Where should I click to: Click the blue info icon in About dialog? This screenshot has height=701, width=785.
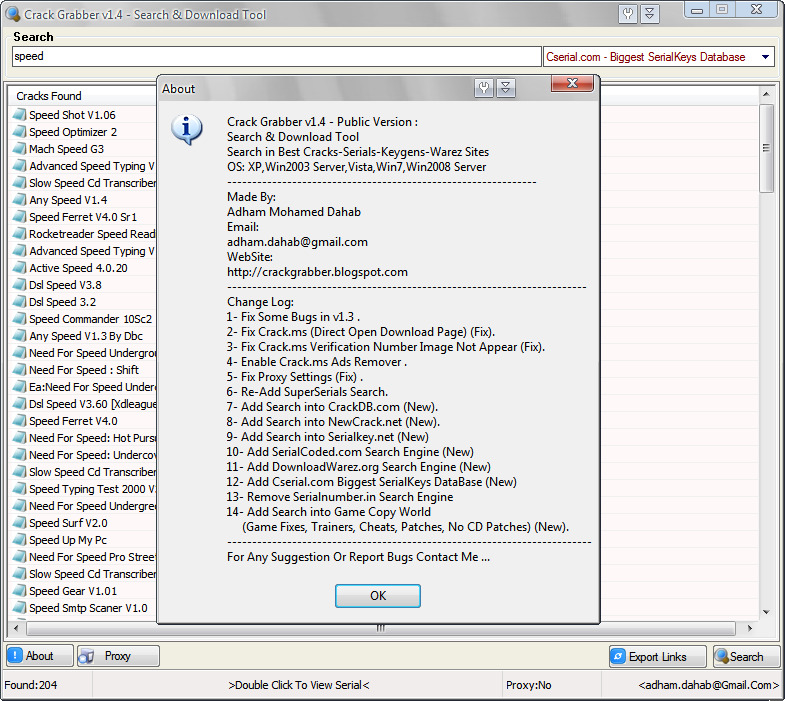[187, 129]
